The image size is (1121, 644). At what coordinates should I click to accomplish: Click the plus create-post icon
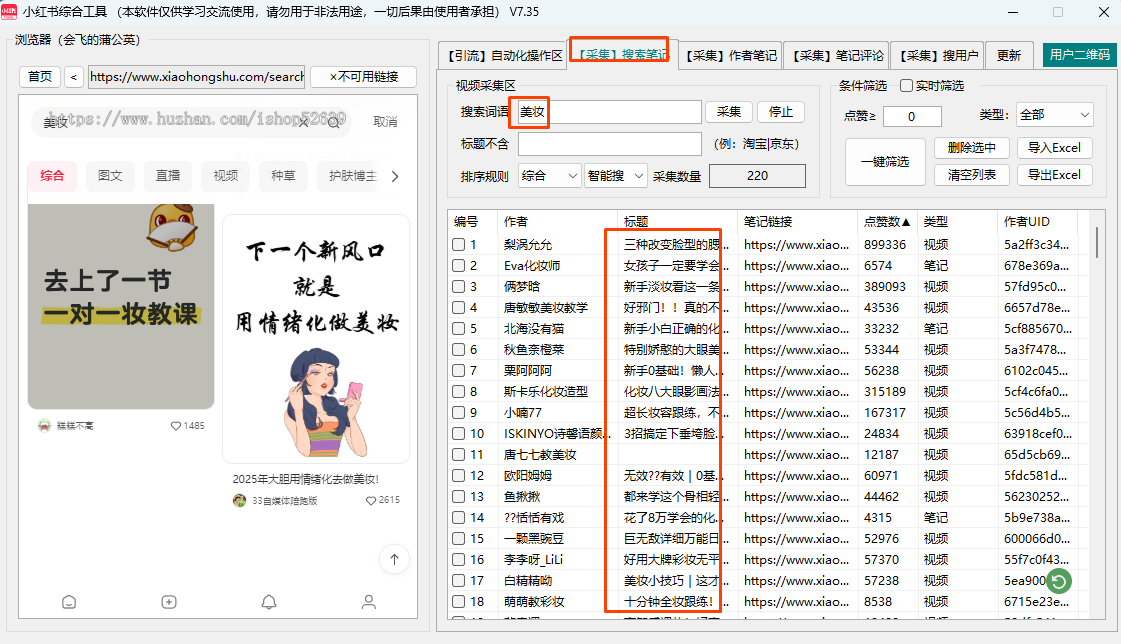click(168, 602)
